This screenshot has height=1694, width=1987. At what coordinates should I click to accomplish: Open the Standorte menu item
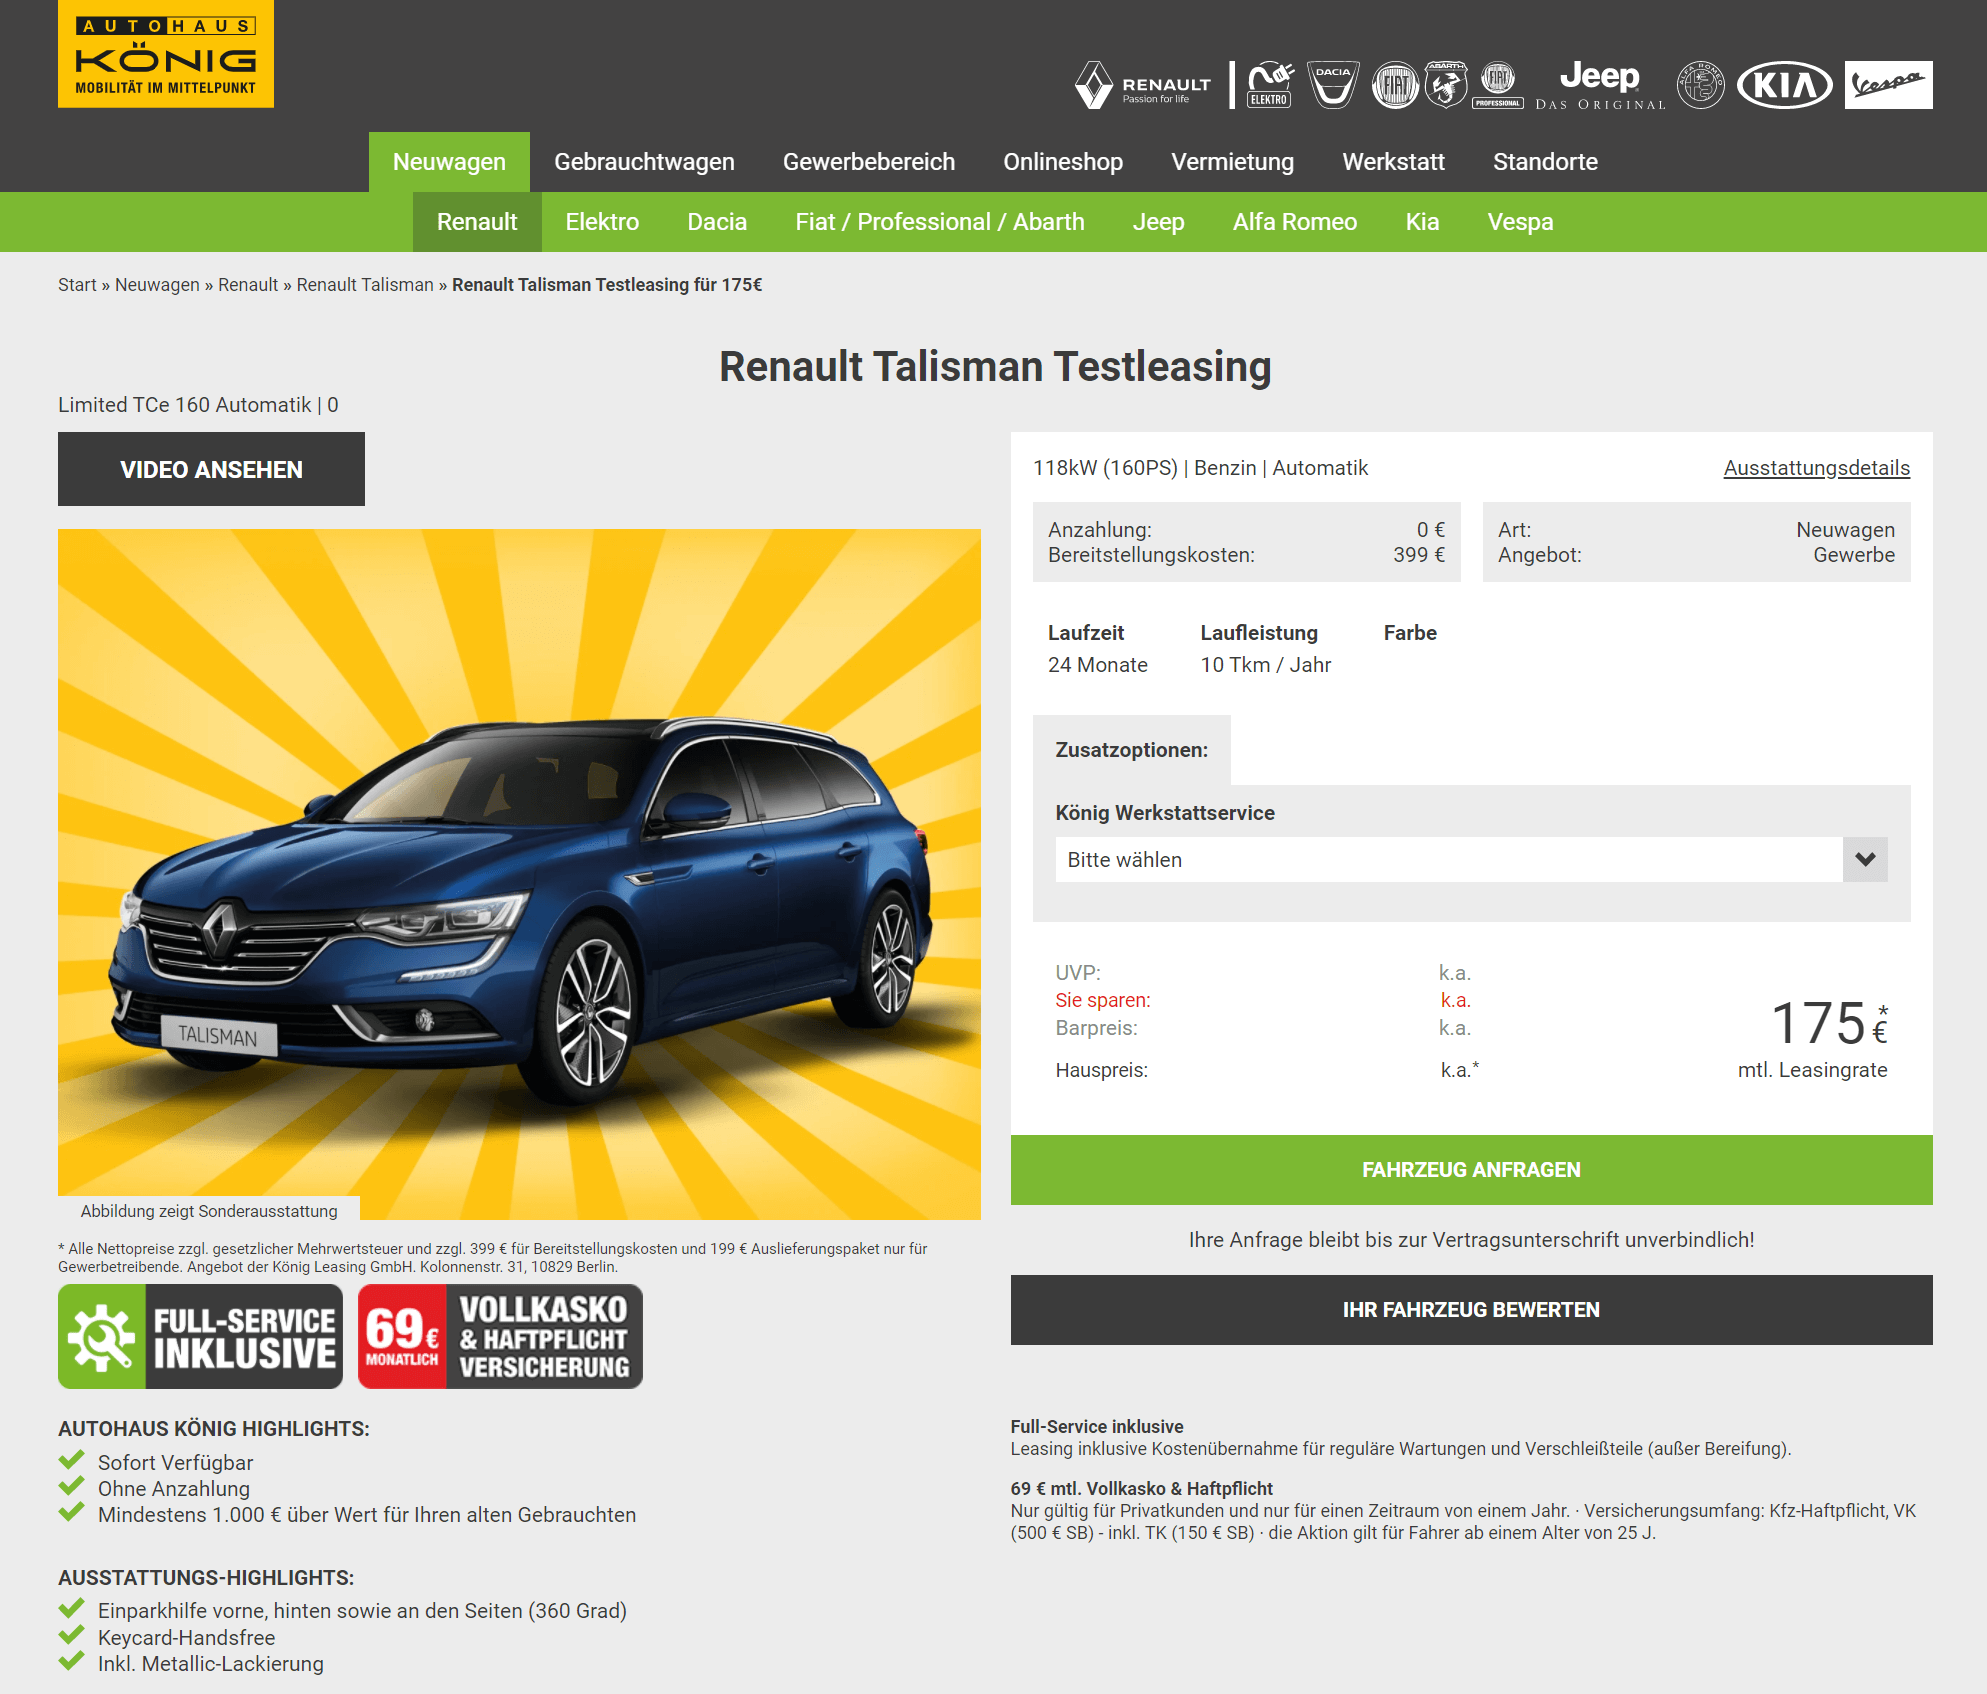(x=1545, y=162)
